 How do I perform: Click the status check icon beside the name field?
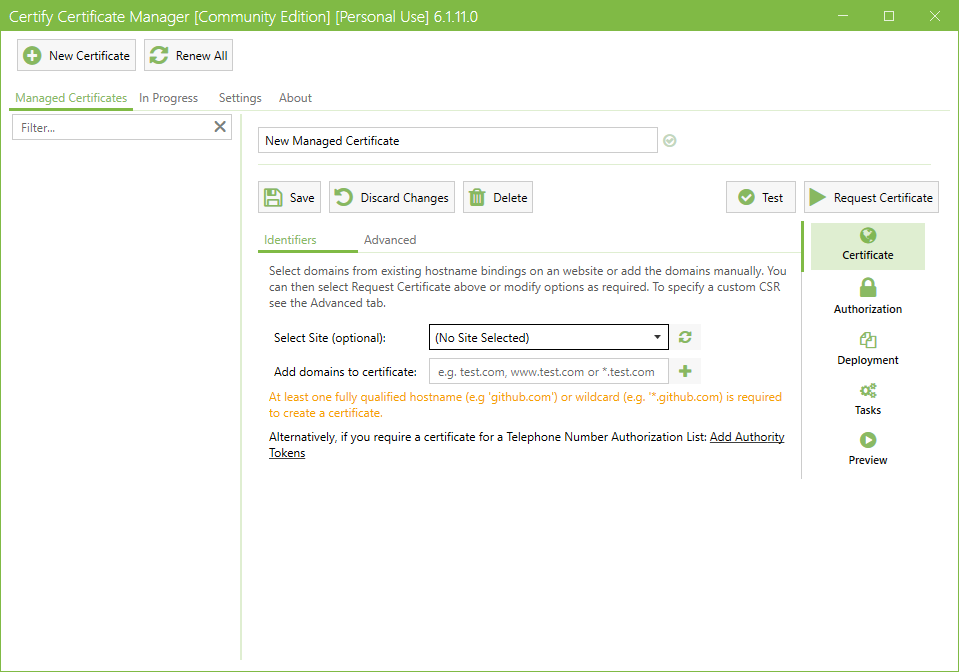coord(670,141)
